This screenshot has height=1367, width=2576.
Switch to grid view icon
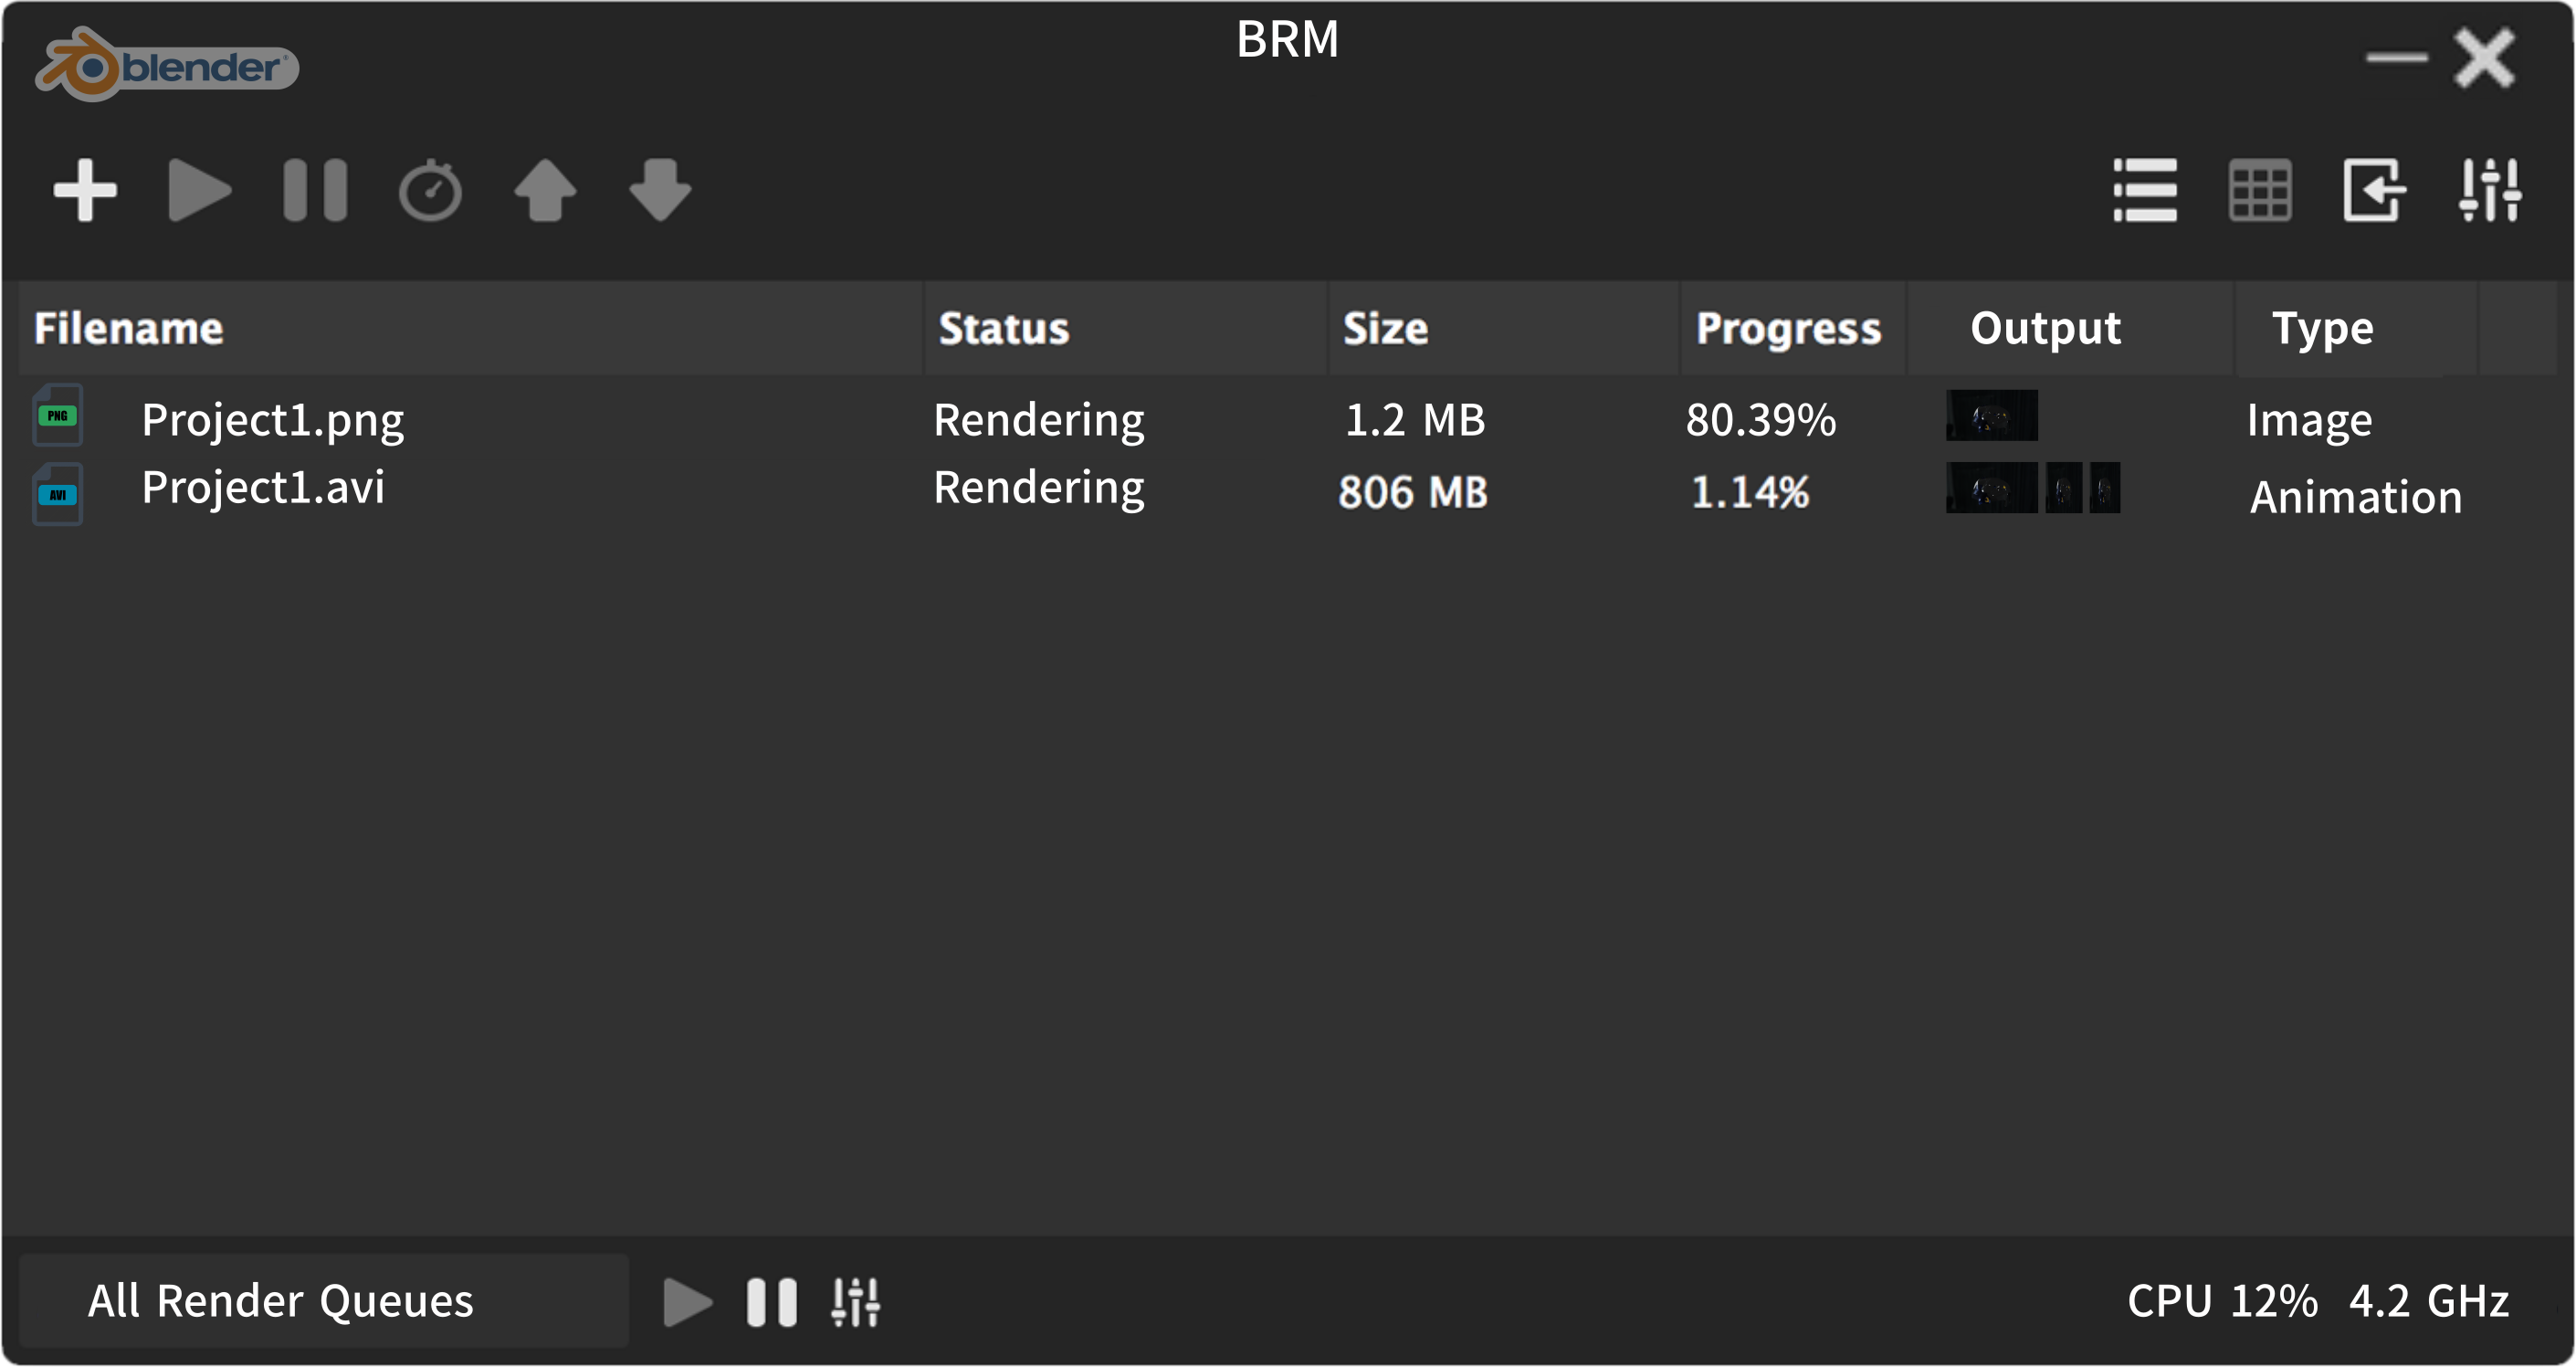2260,190
